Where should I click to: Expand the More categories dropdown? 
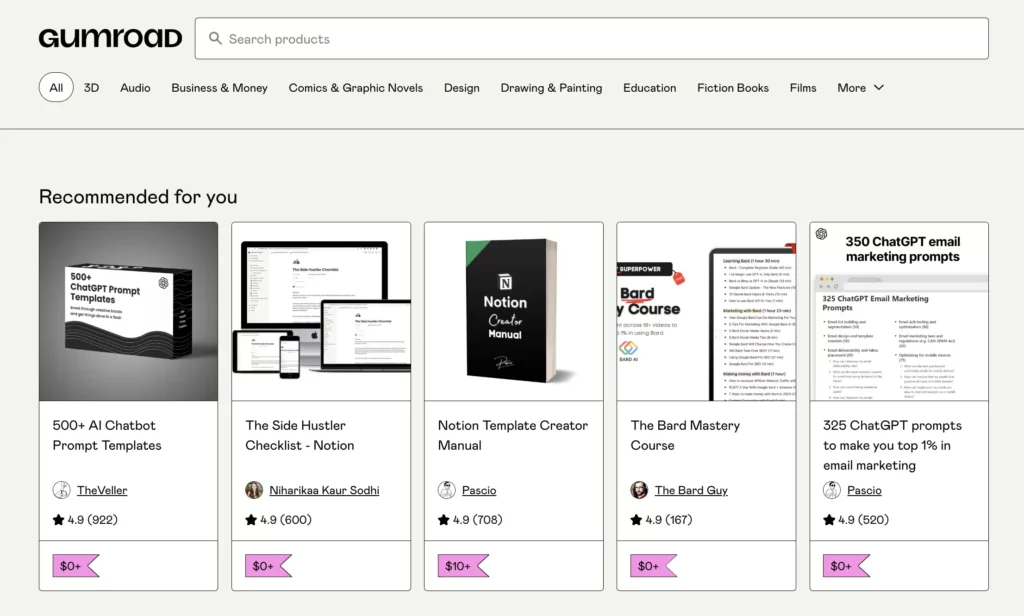tap(860, 88)
